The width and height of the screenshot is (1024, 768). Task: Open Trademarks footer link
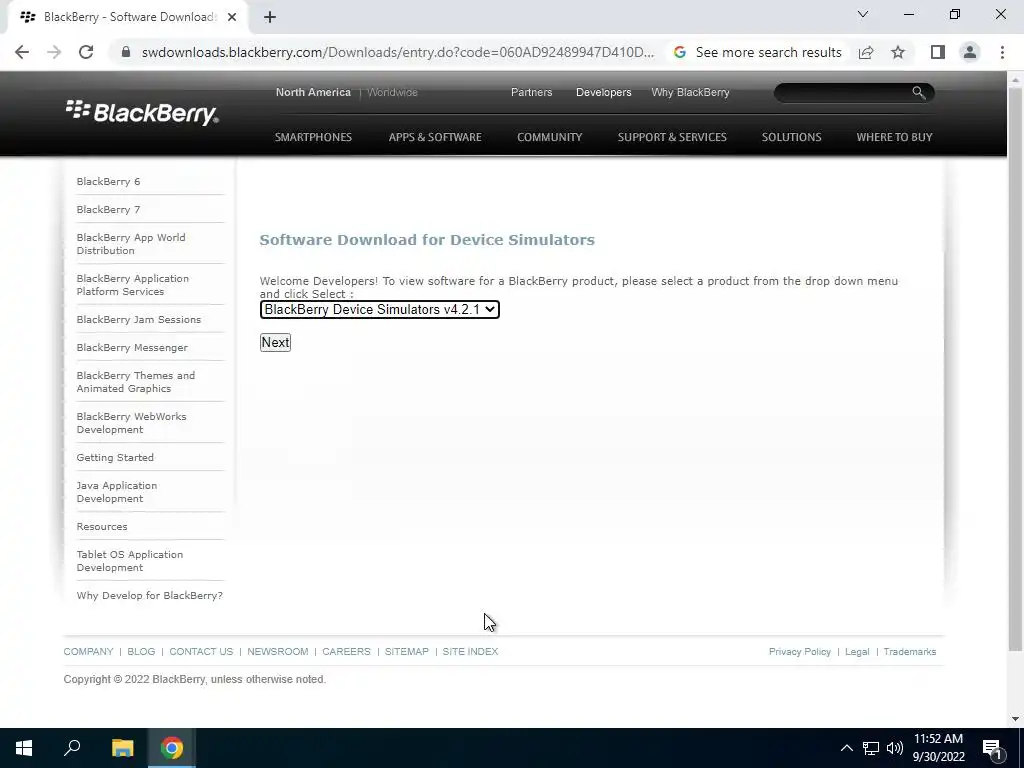point(910,652)
